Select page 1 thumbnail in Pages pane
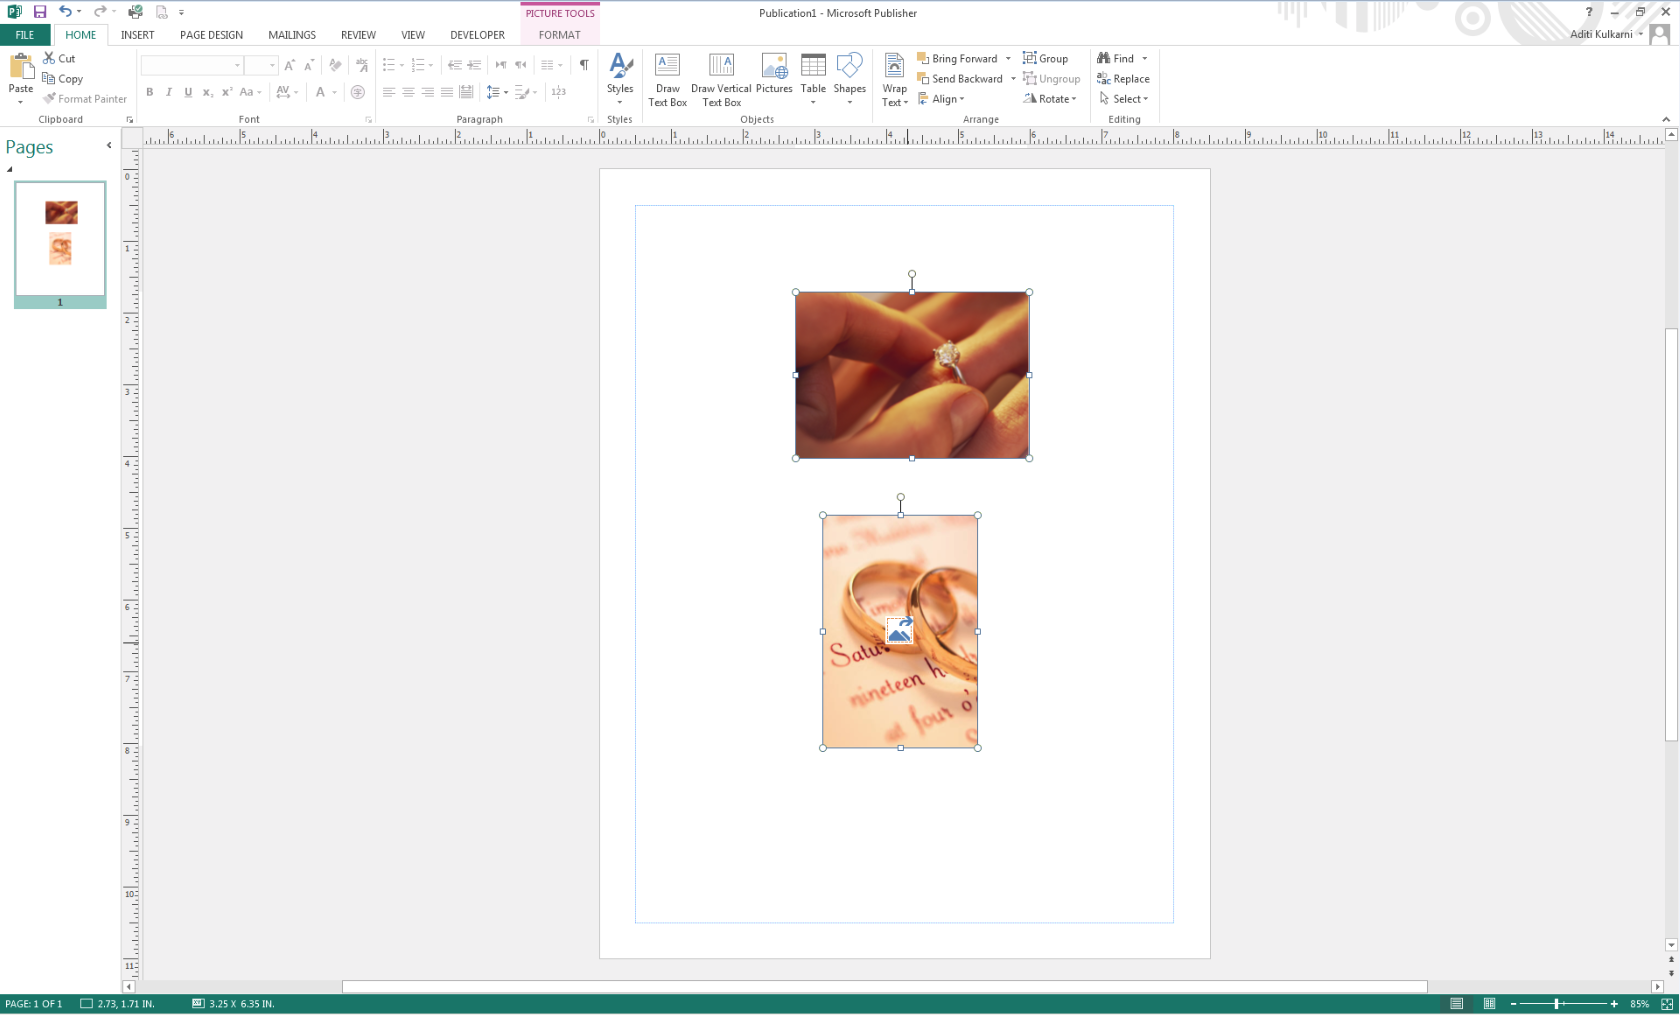1680x1015 pixels. [x=59, y=240]
